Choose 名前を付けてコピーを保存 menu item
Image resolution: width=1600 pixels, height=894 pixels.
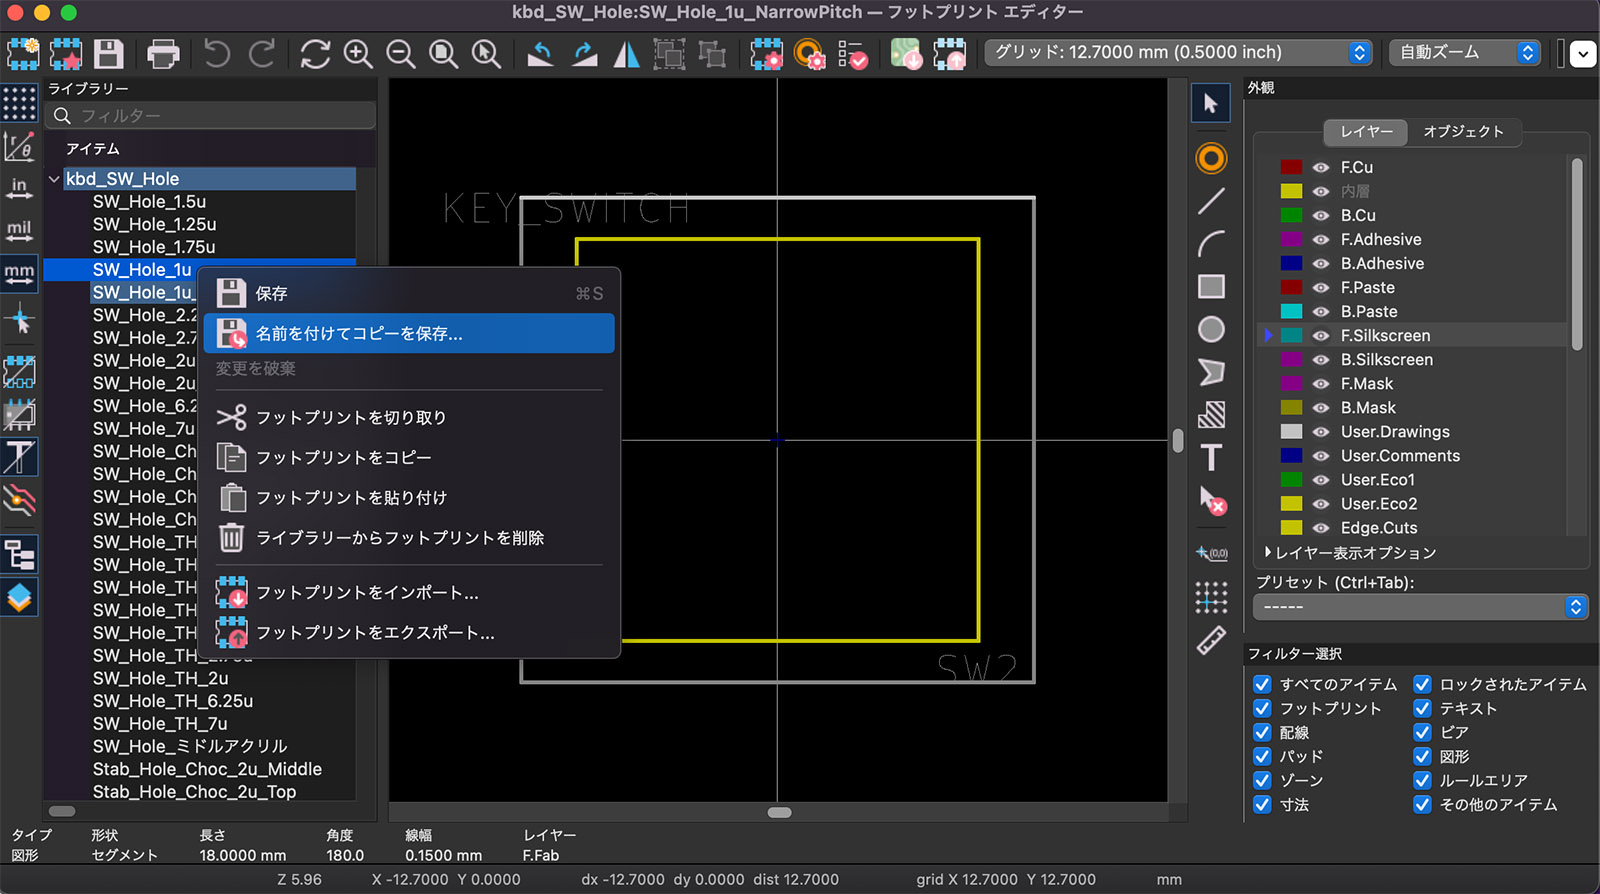409,334
